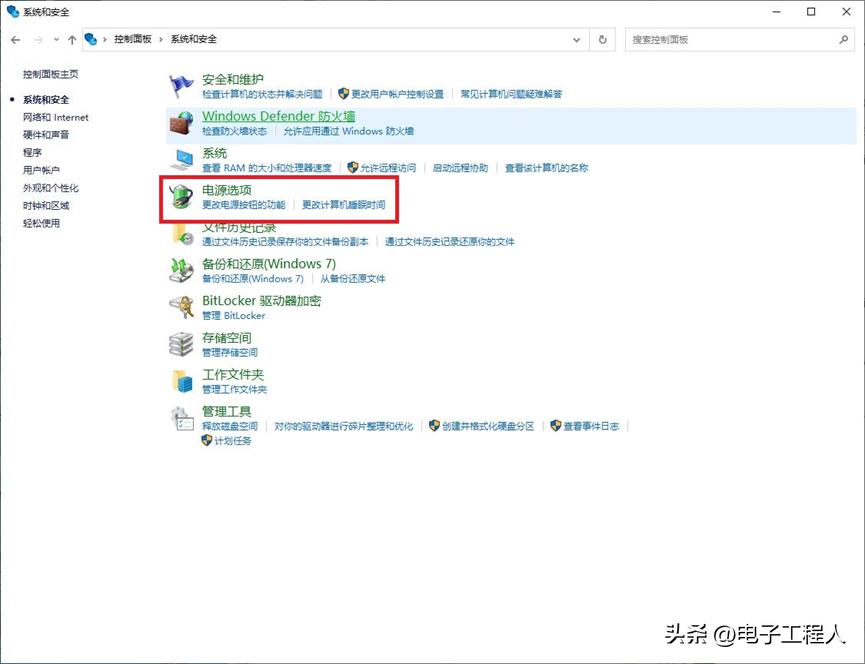Click the 文件历史记录 icon
This screenshot has height=664, width=865.
(x=182, y=233)
